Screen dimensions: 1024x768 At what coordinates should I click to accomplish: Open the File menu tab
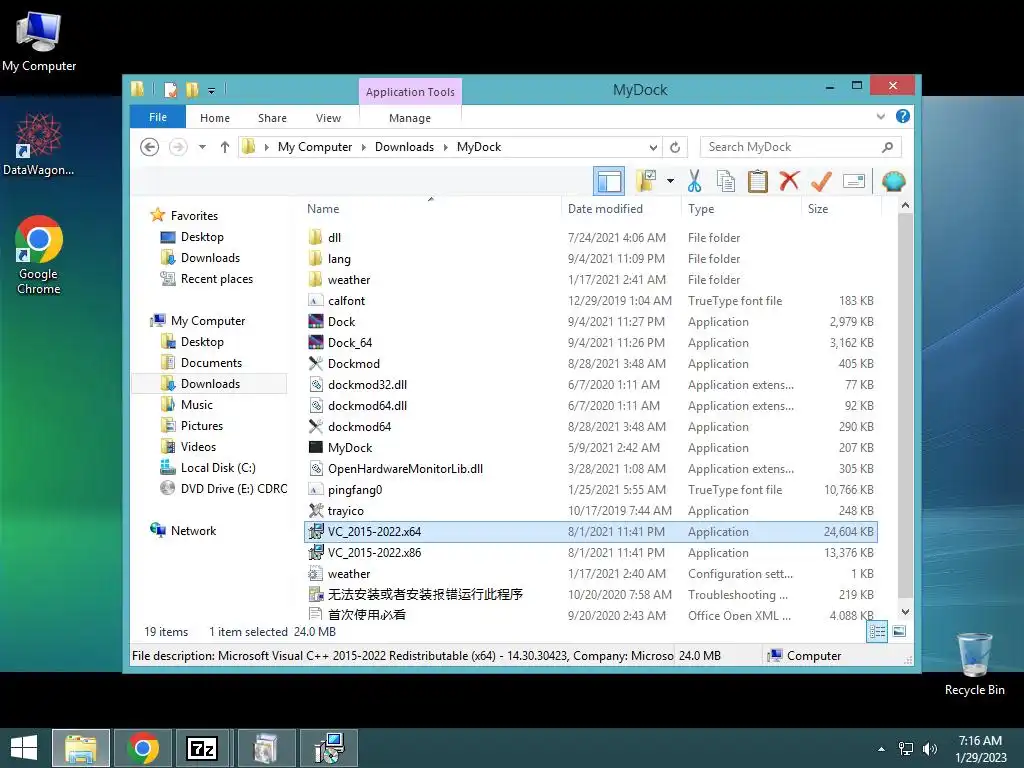click(x=158, y=117)
